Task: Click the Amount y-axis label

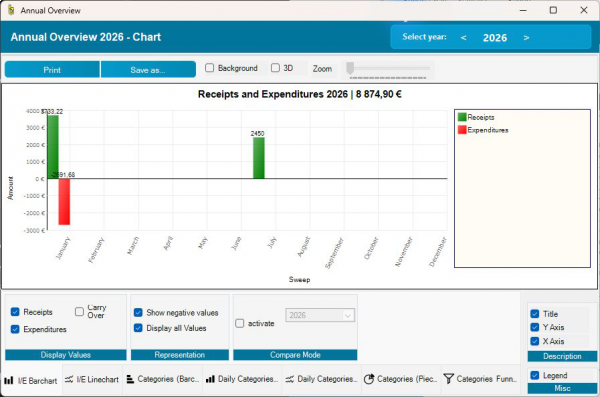Action: 10,188
